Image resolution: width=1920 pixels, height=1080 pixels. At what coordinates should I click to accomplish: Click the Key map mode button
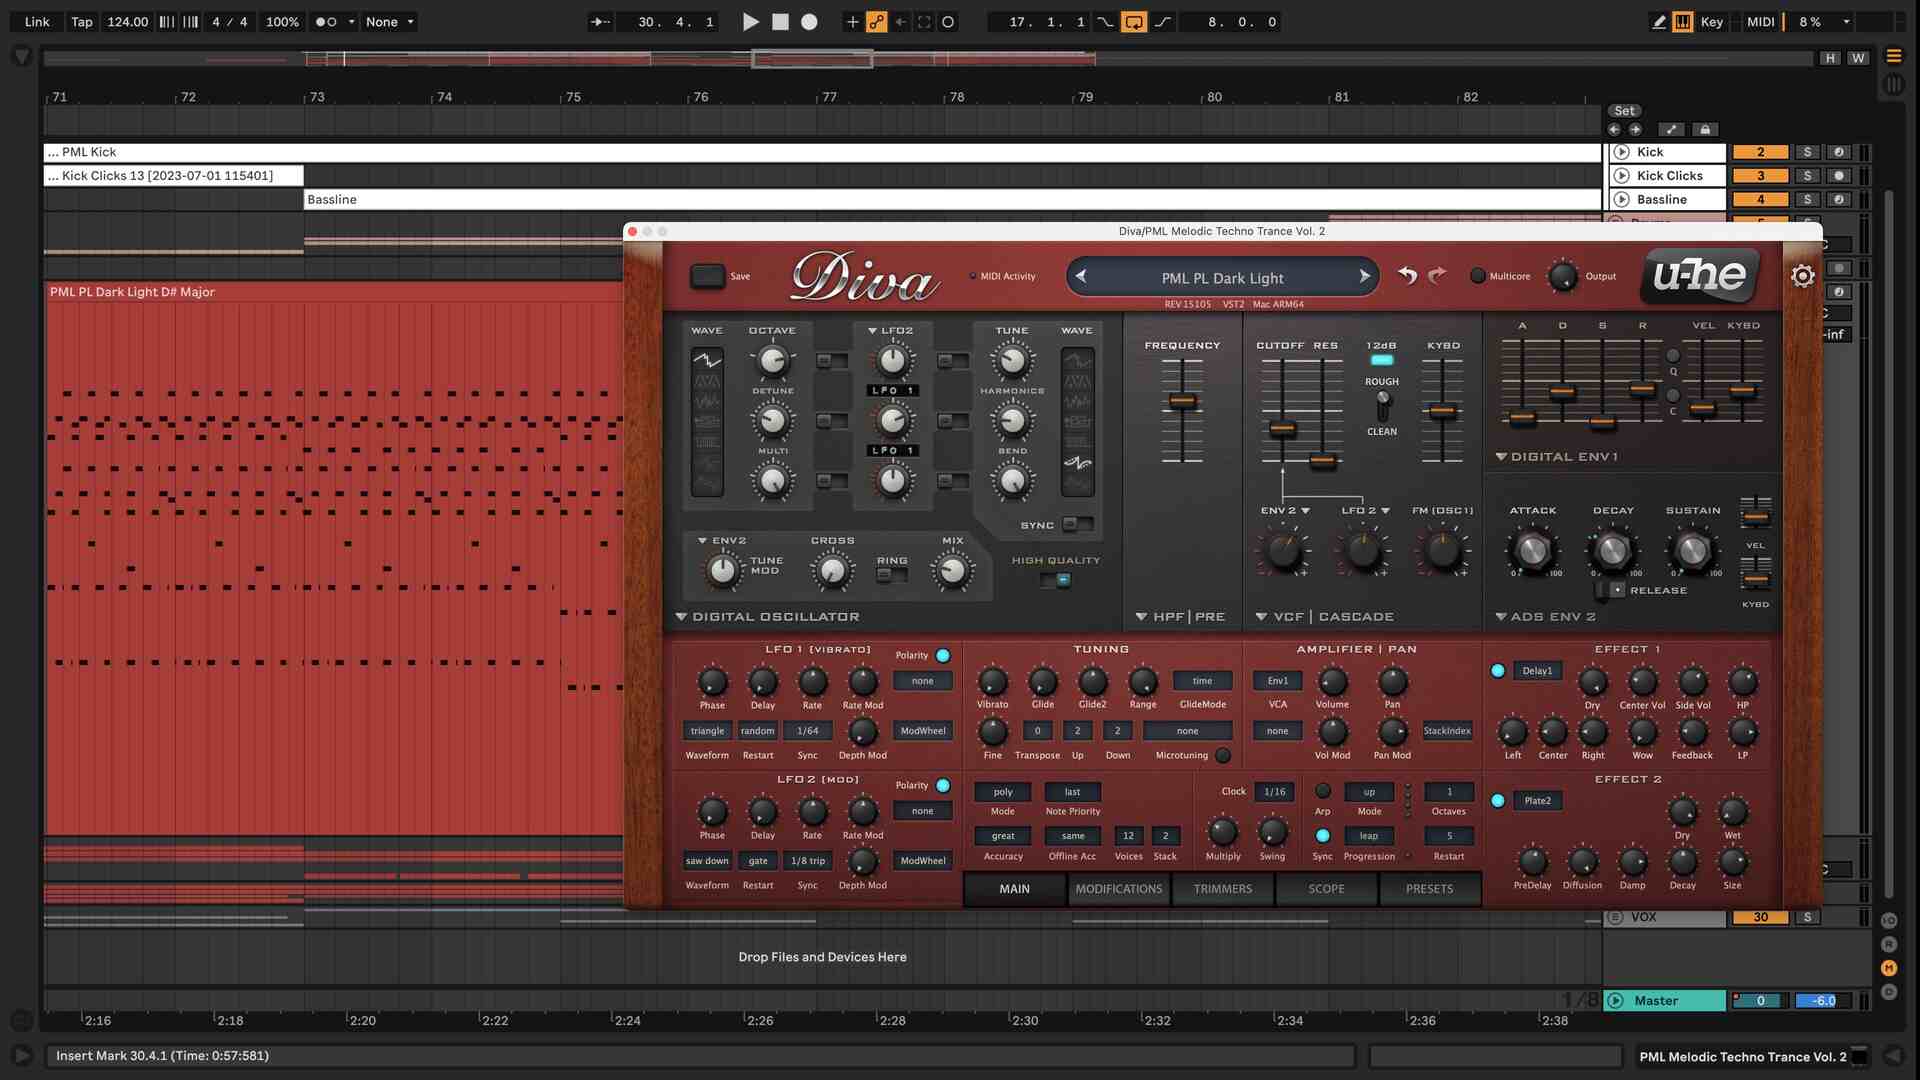[1712, 21]
